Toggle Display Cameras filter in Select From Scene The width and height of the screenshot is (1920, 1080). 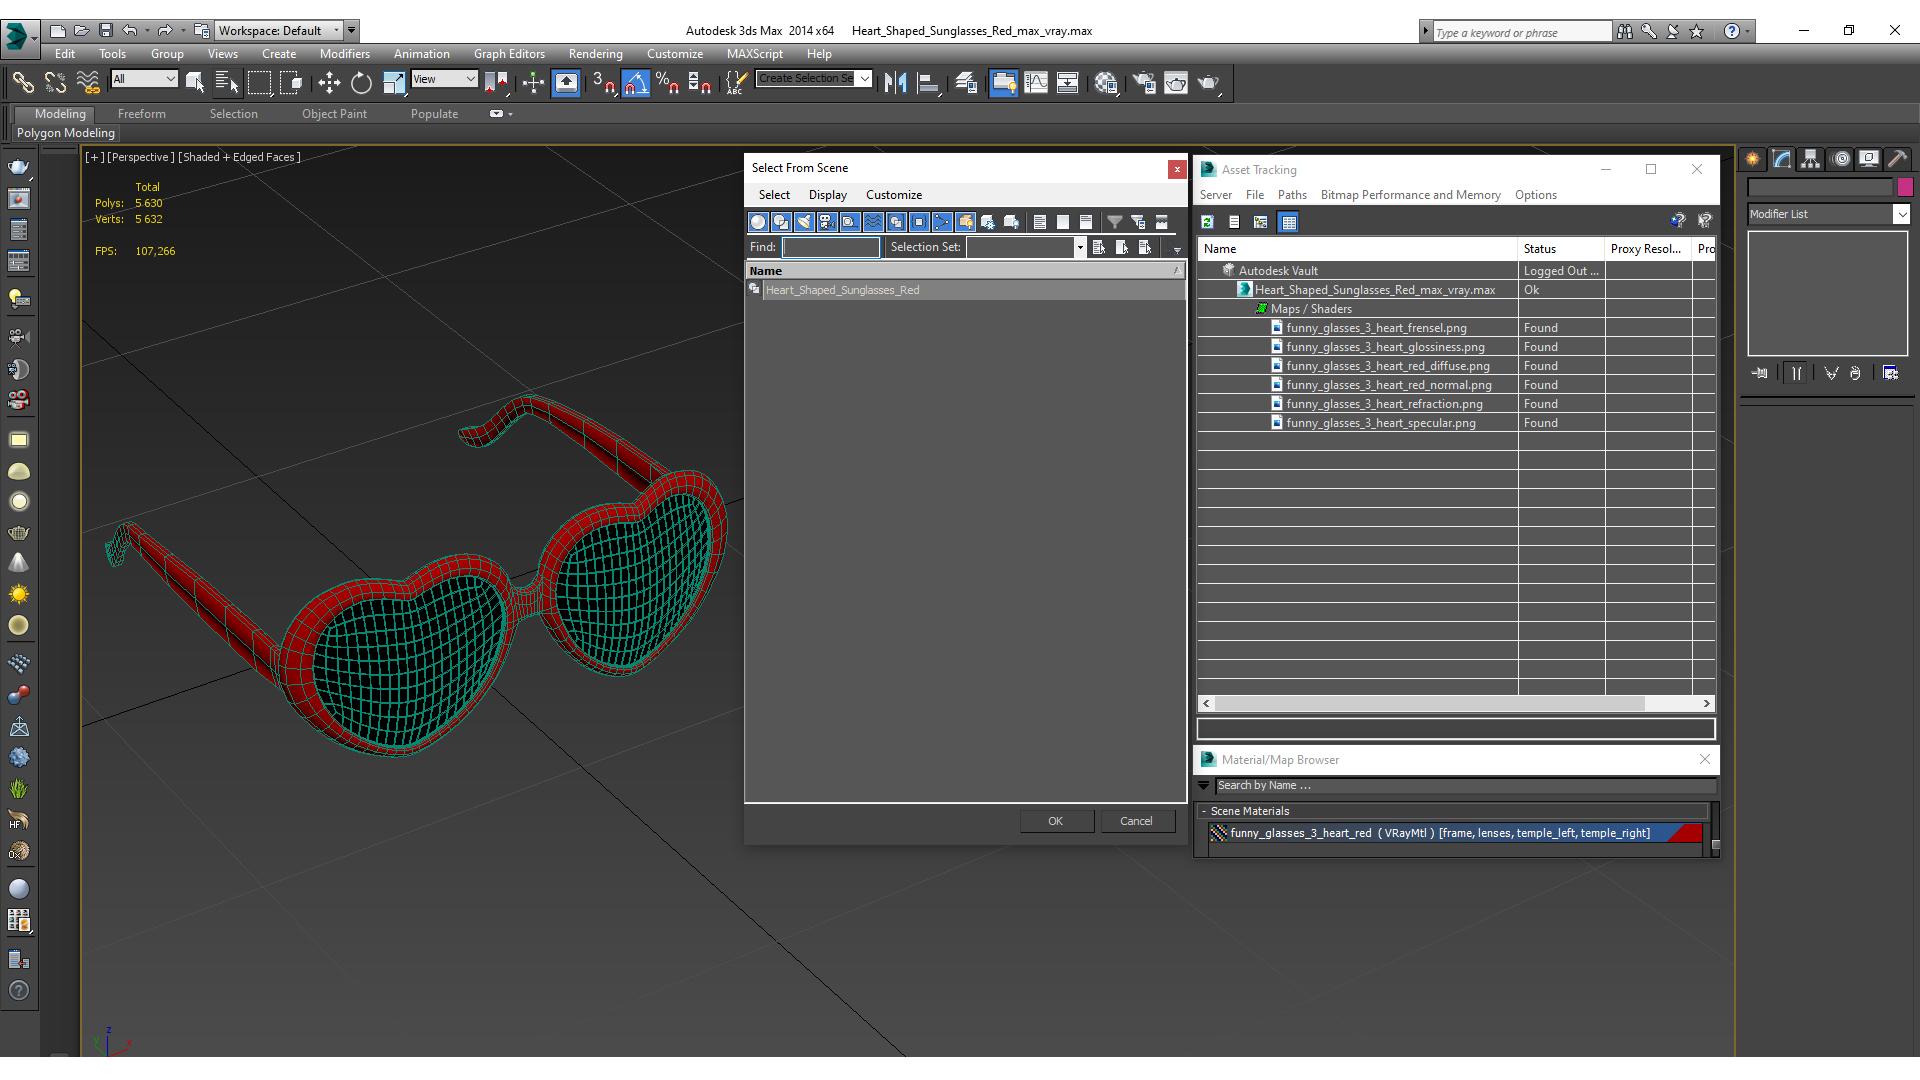(x=827, y=222)
